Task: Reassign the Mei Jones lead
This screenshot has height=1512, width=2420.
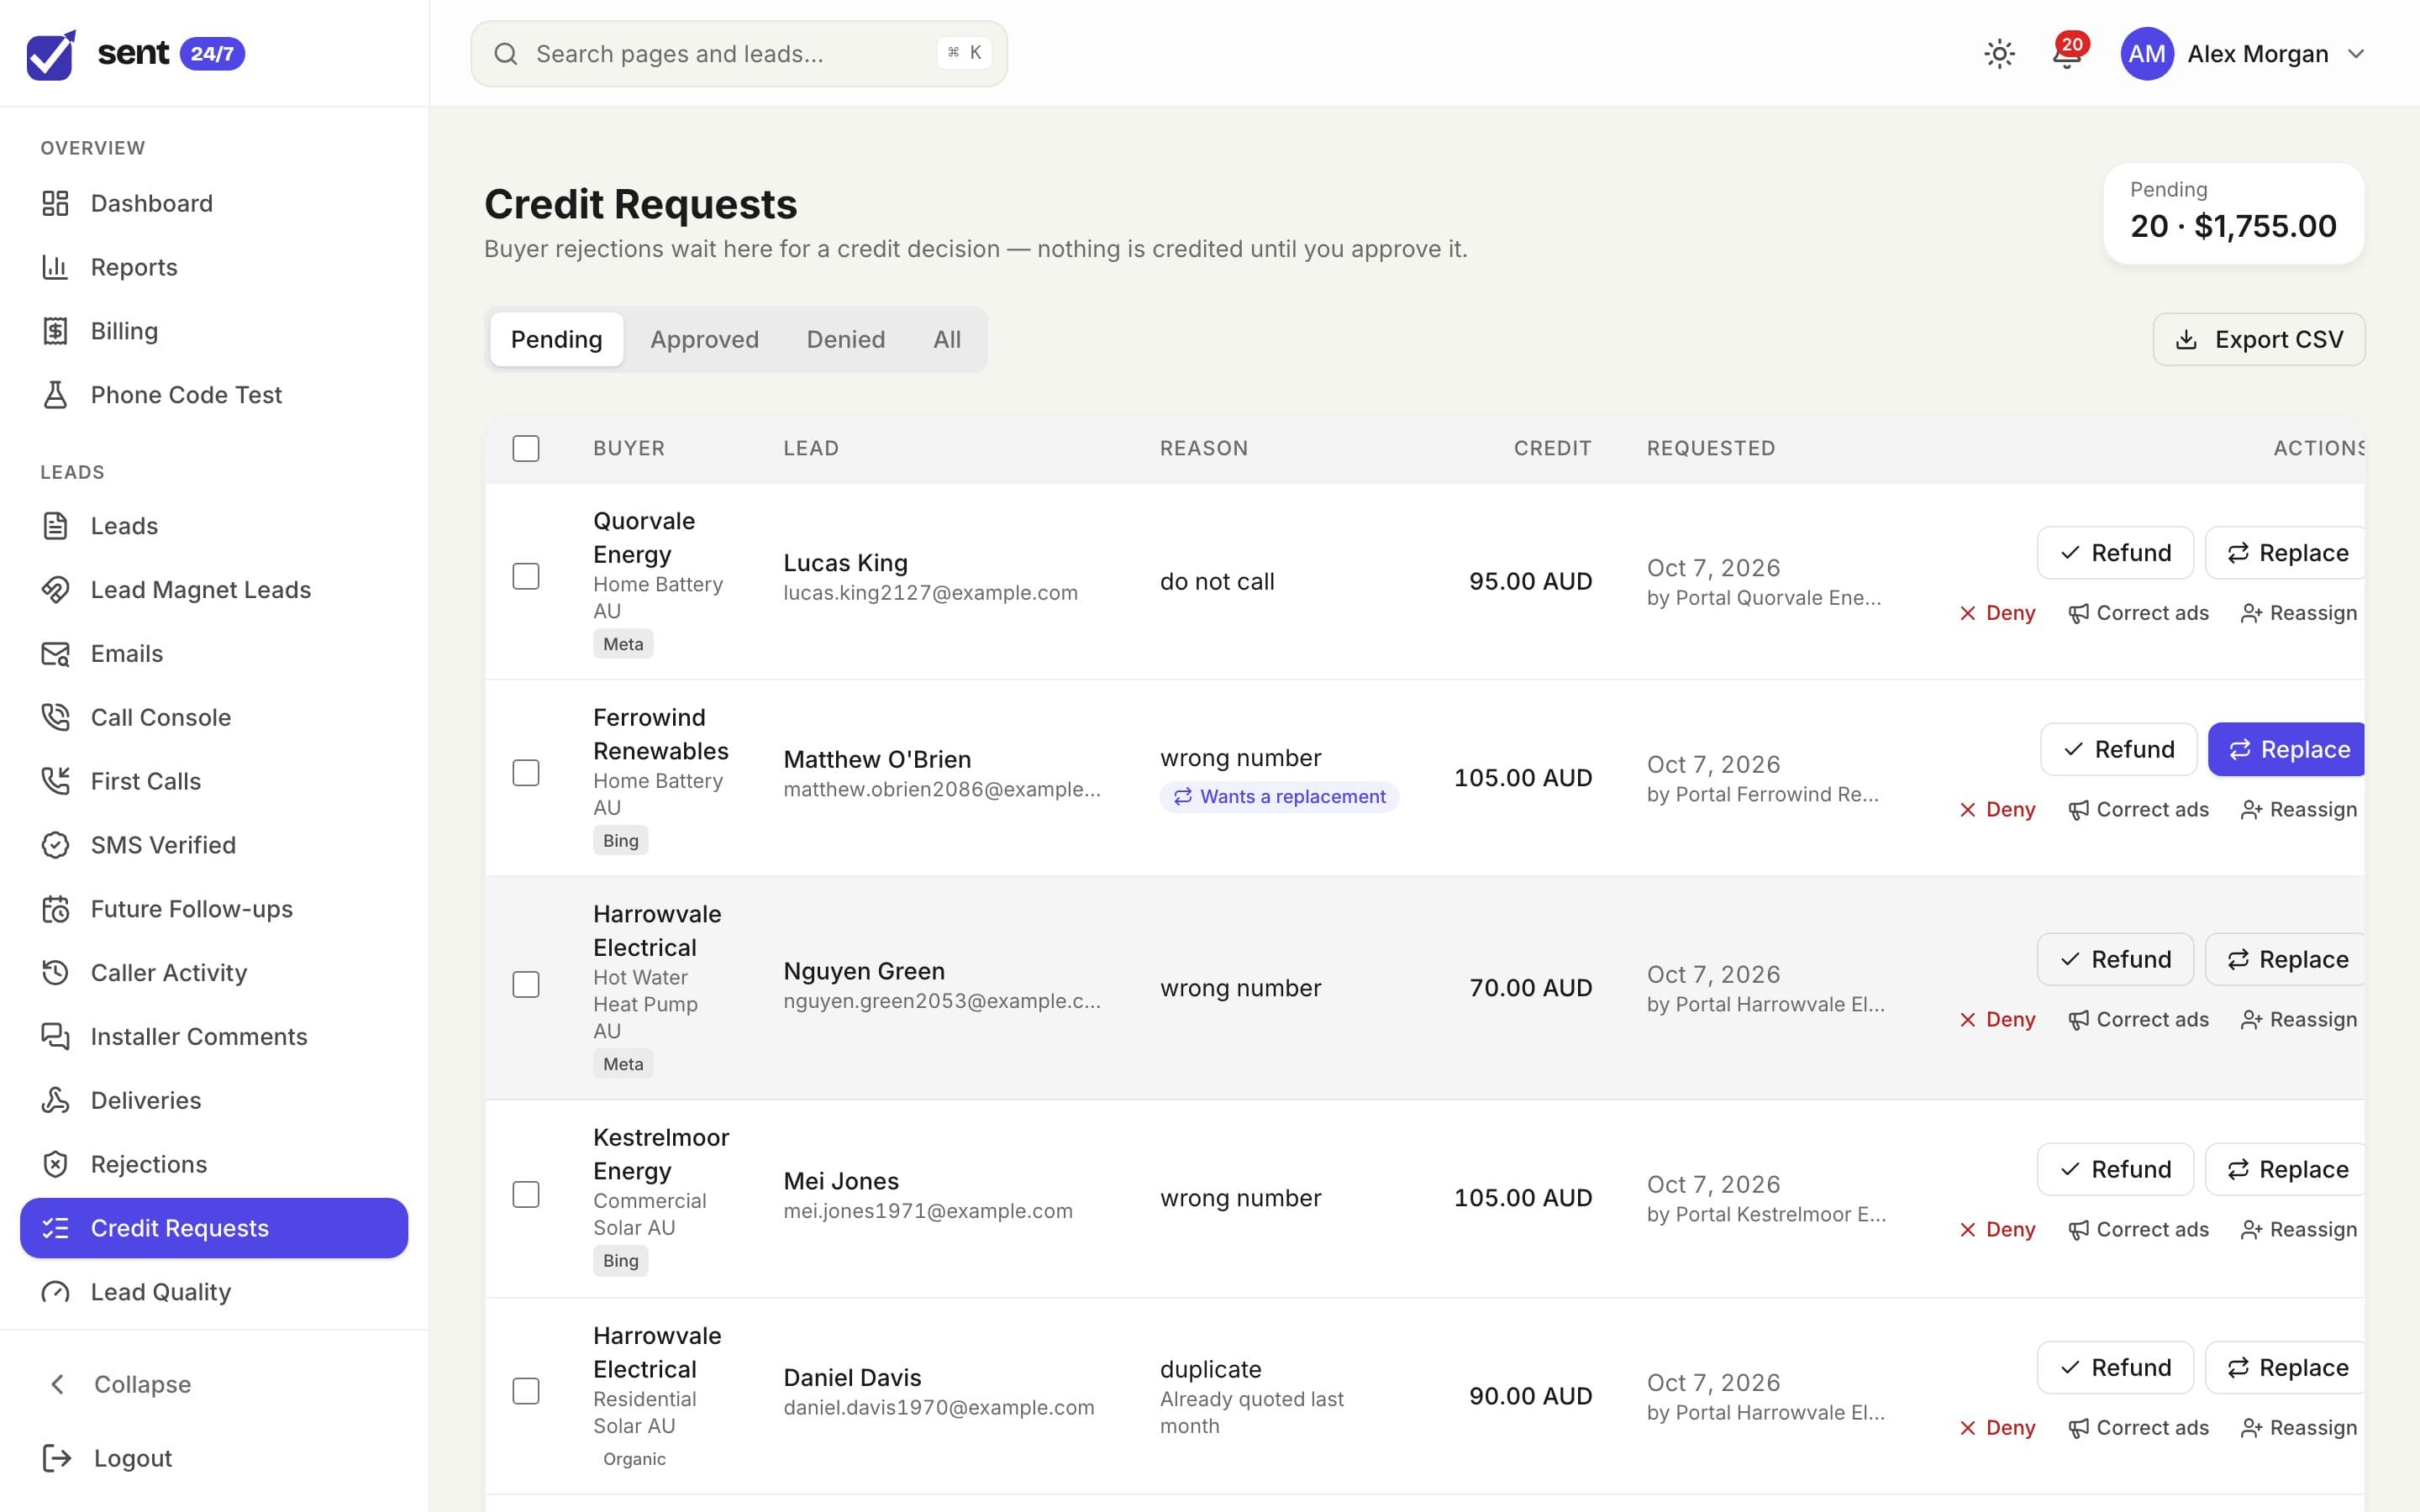Action: 2299,1229
